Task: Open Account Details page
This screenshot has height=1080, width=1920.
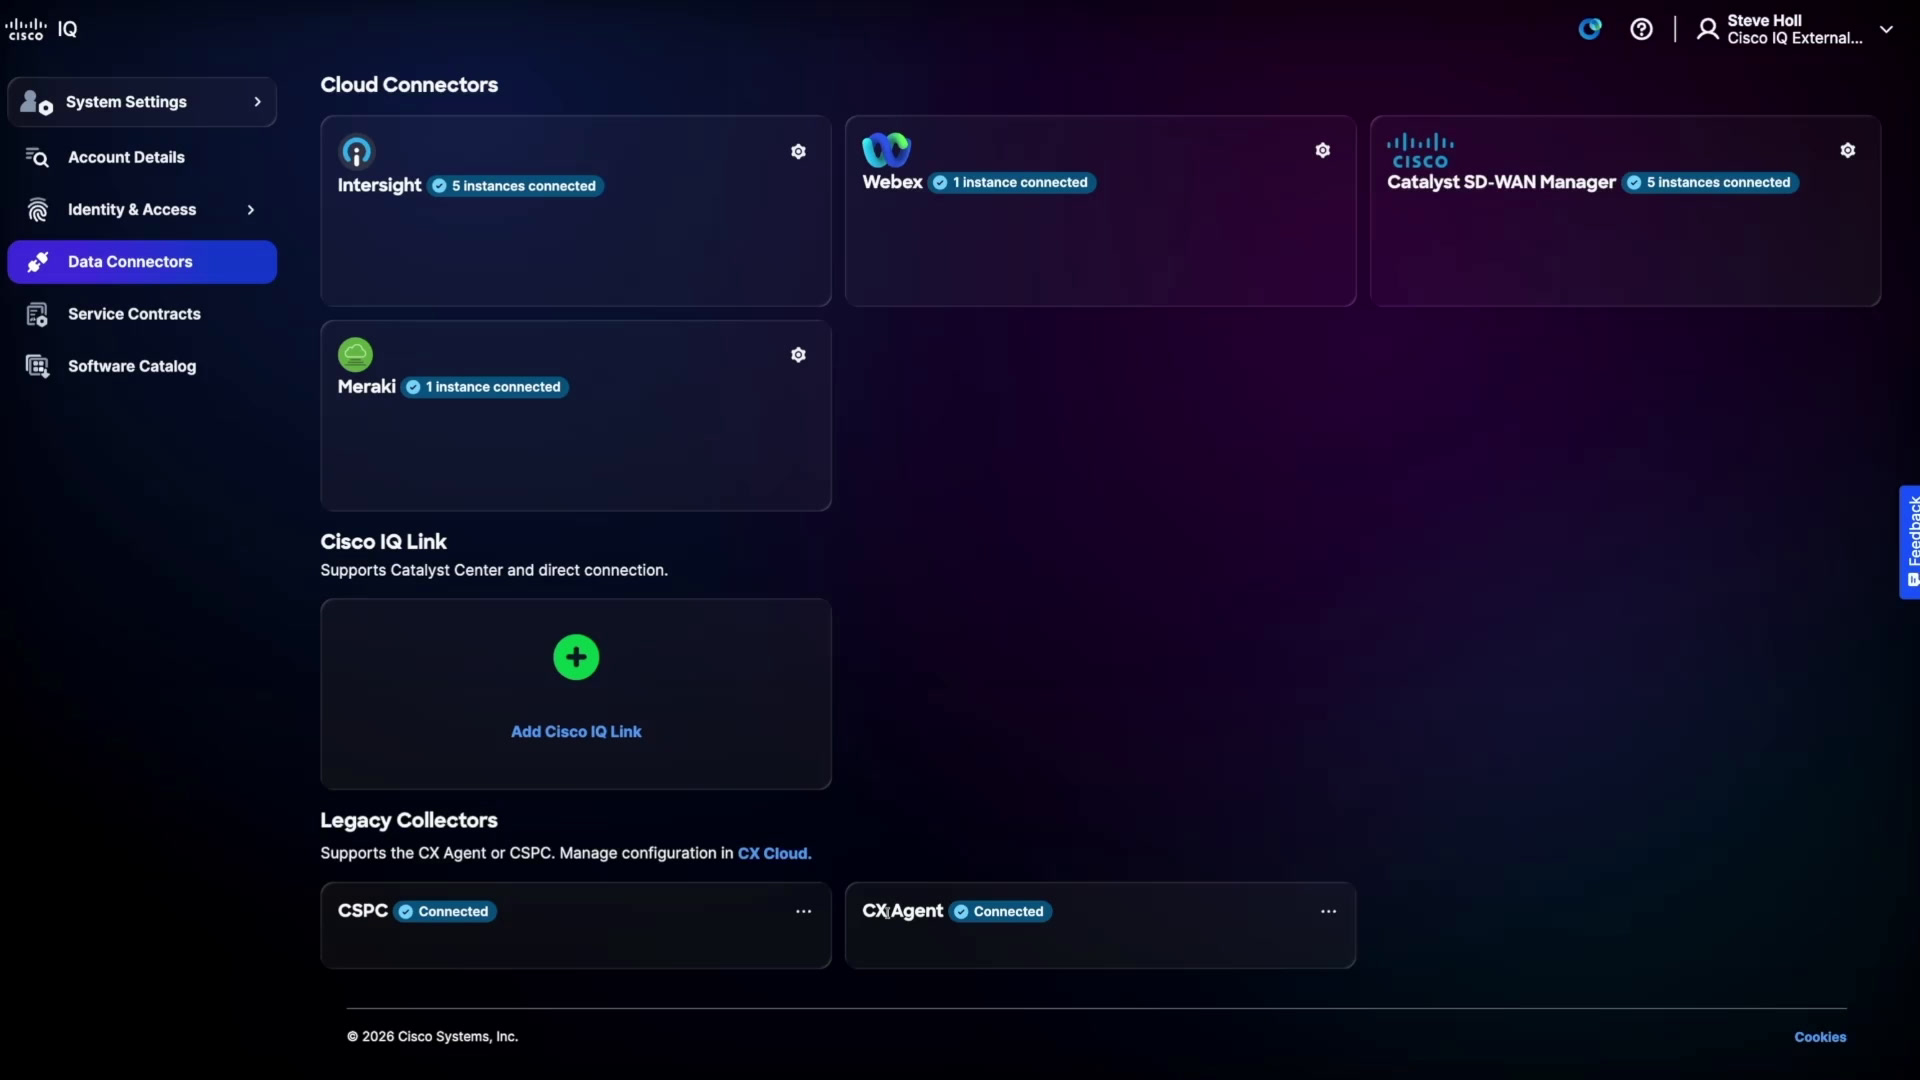Action: tap(142, 157)
